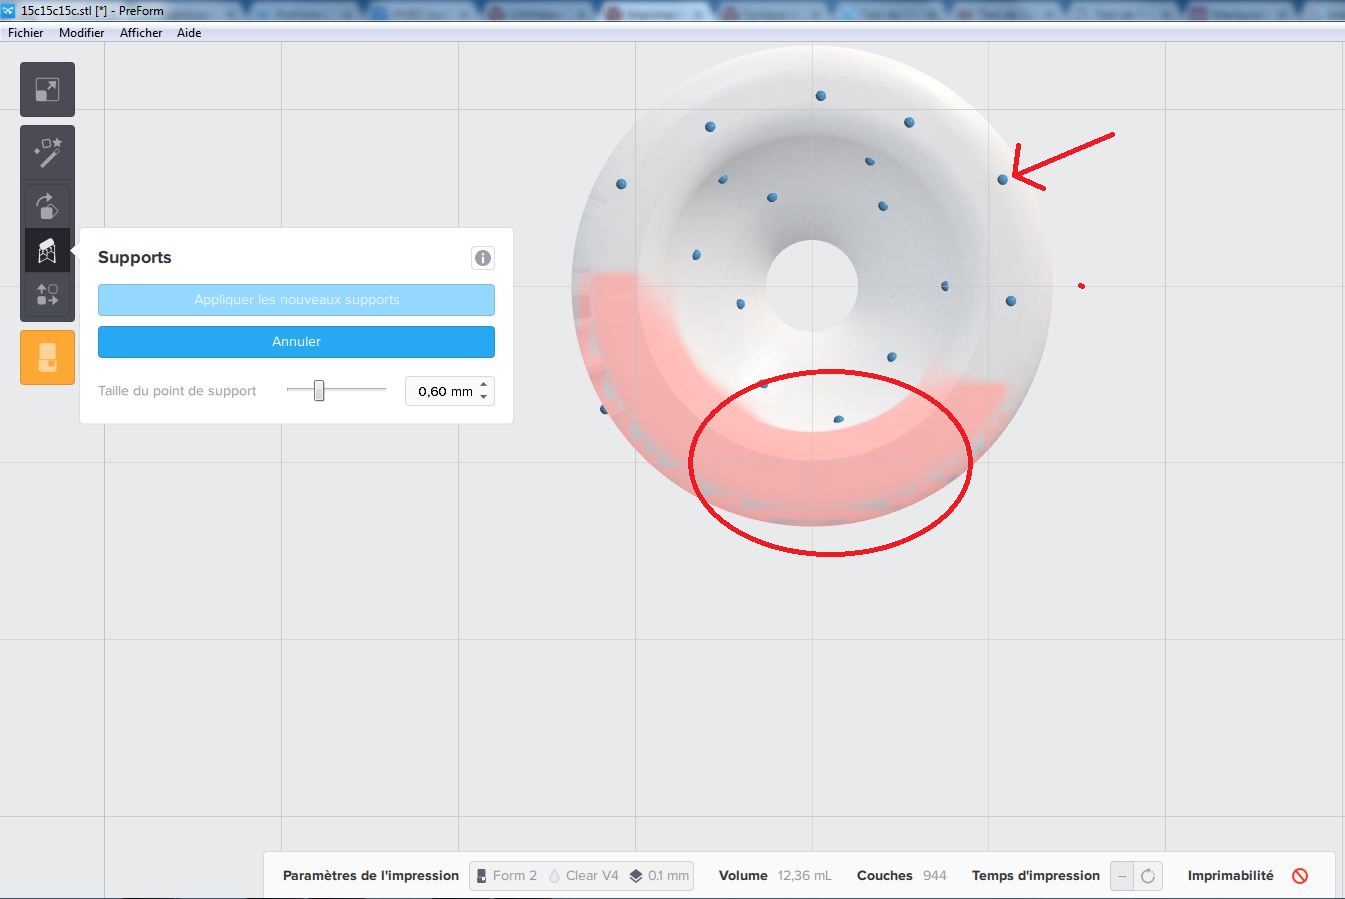This screenshot has width=1345, height=899.
Task: Click the Annuler button
Action: click(x=296, y=342)
